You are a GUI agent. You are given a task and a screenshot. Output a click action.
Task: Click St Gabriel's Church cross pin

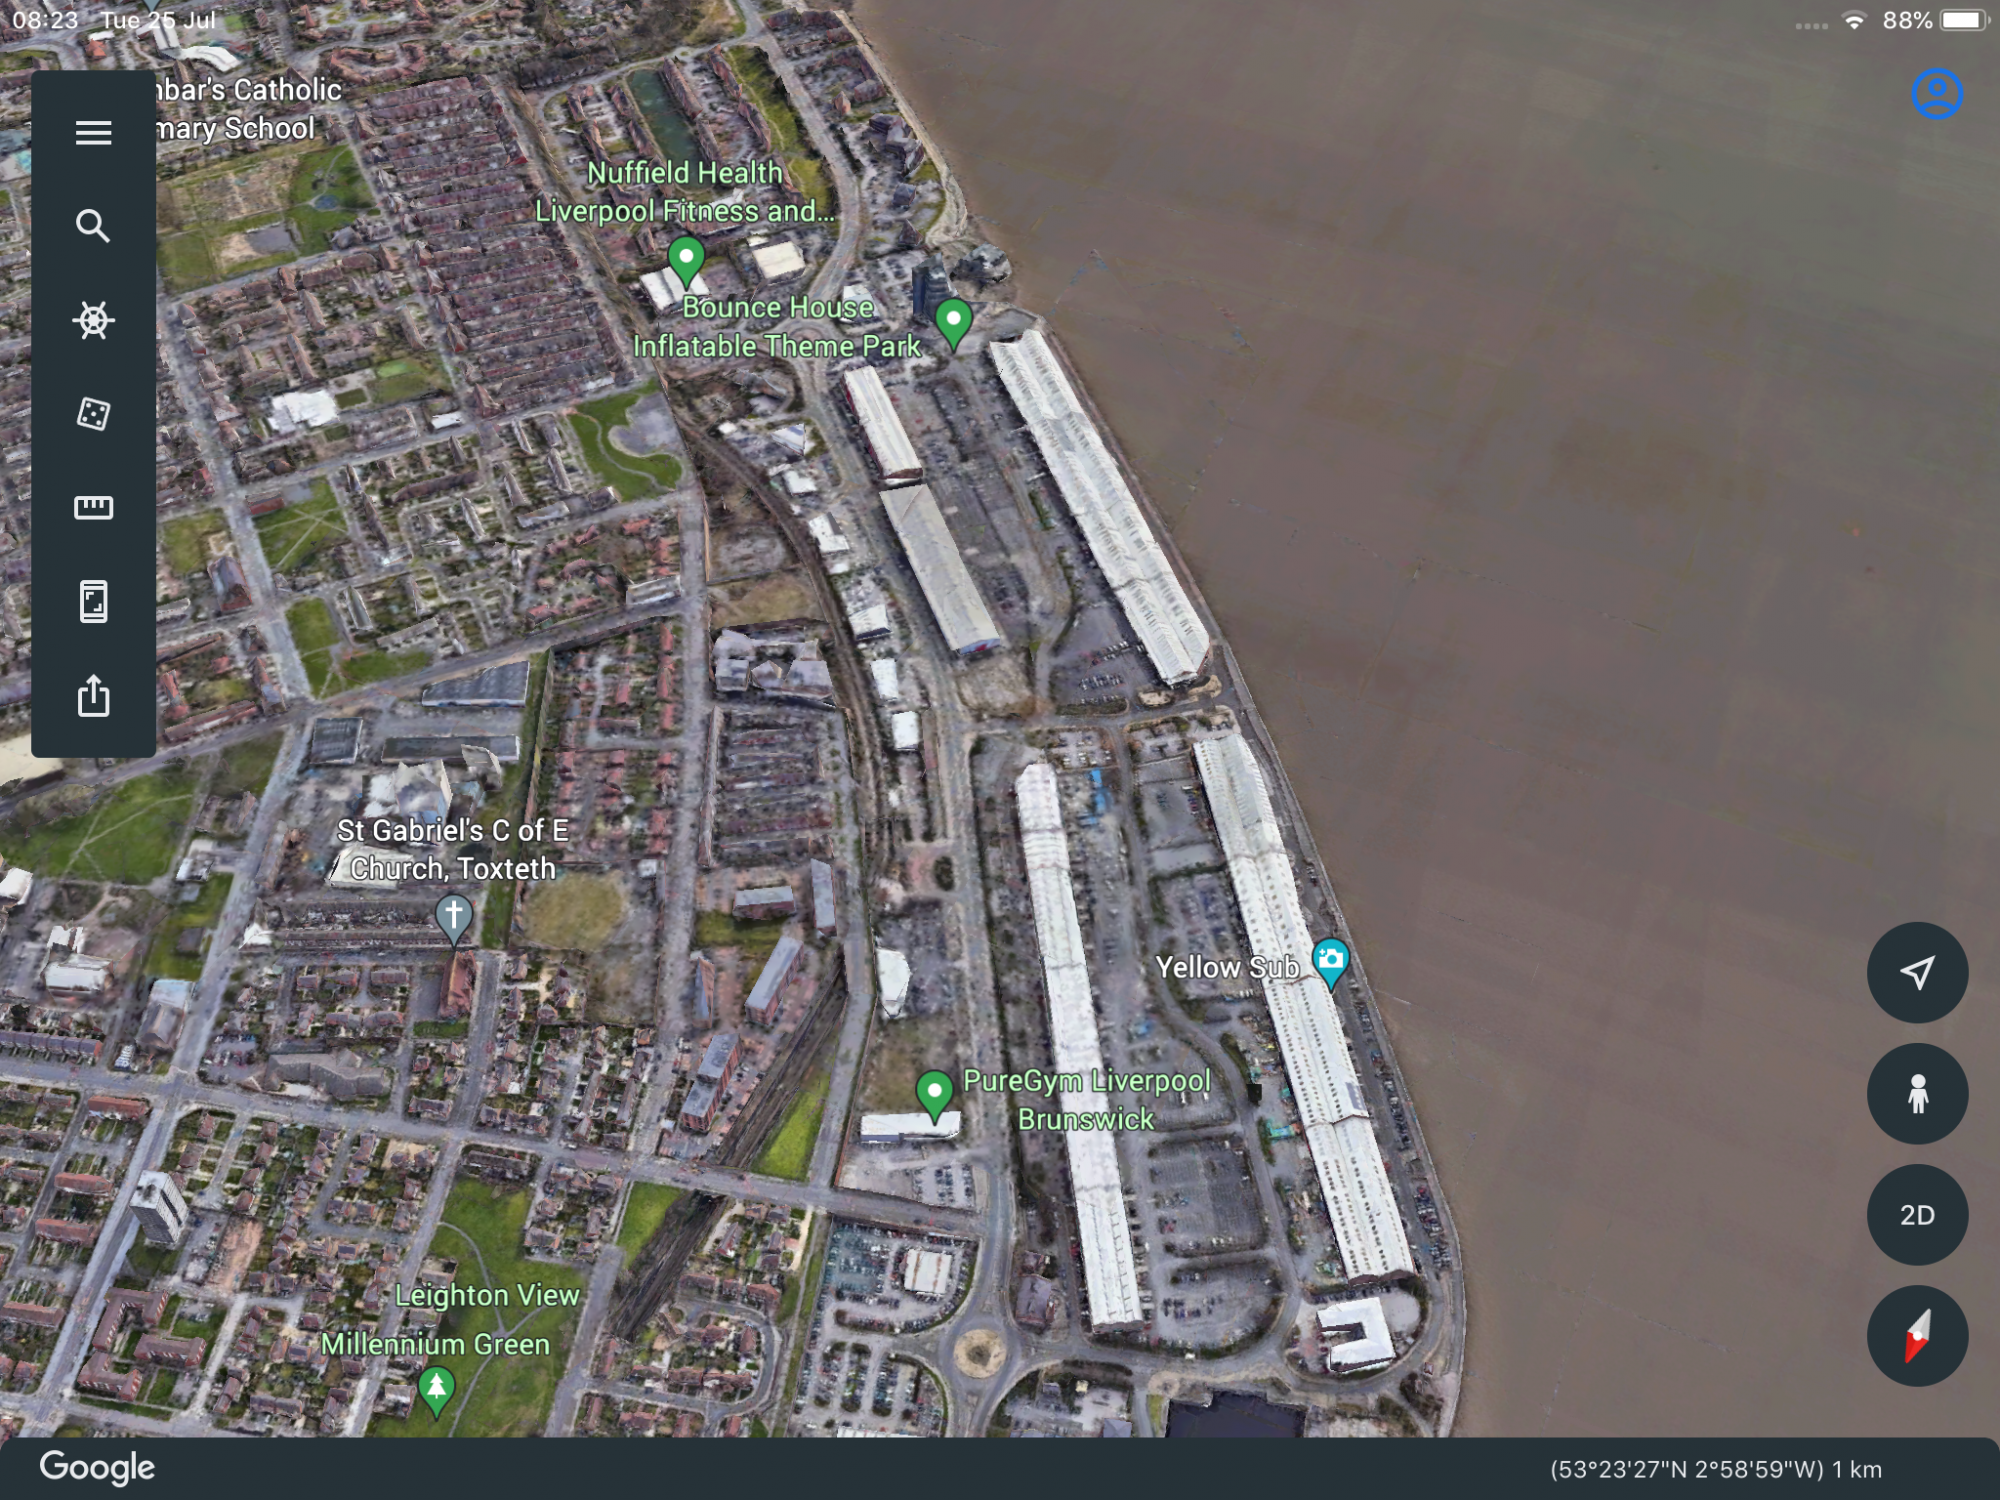(453, 919)
